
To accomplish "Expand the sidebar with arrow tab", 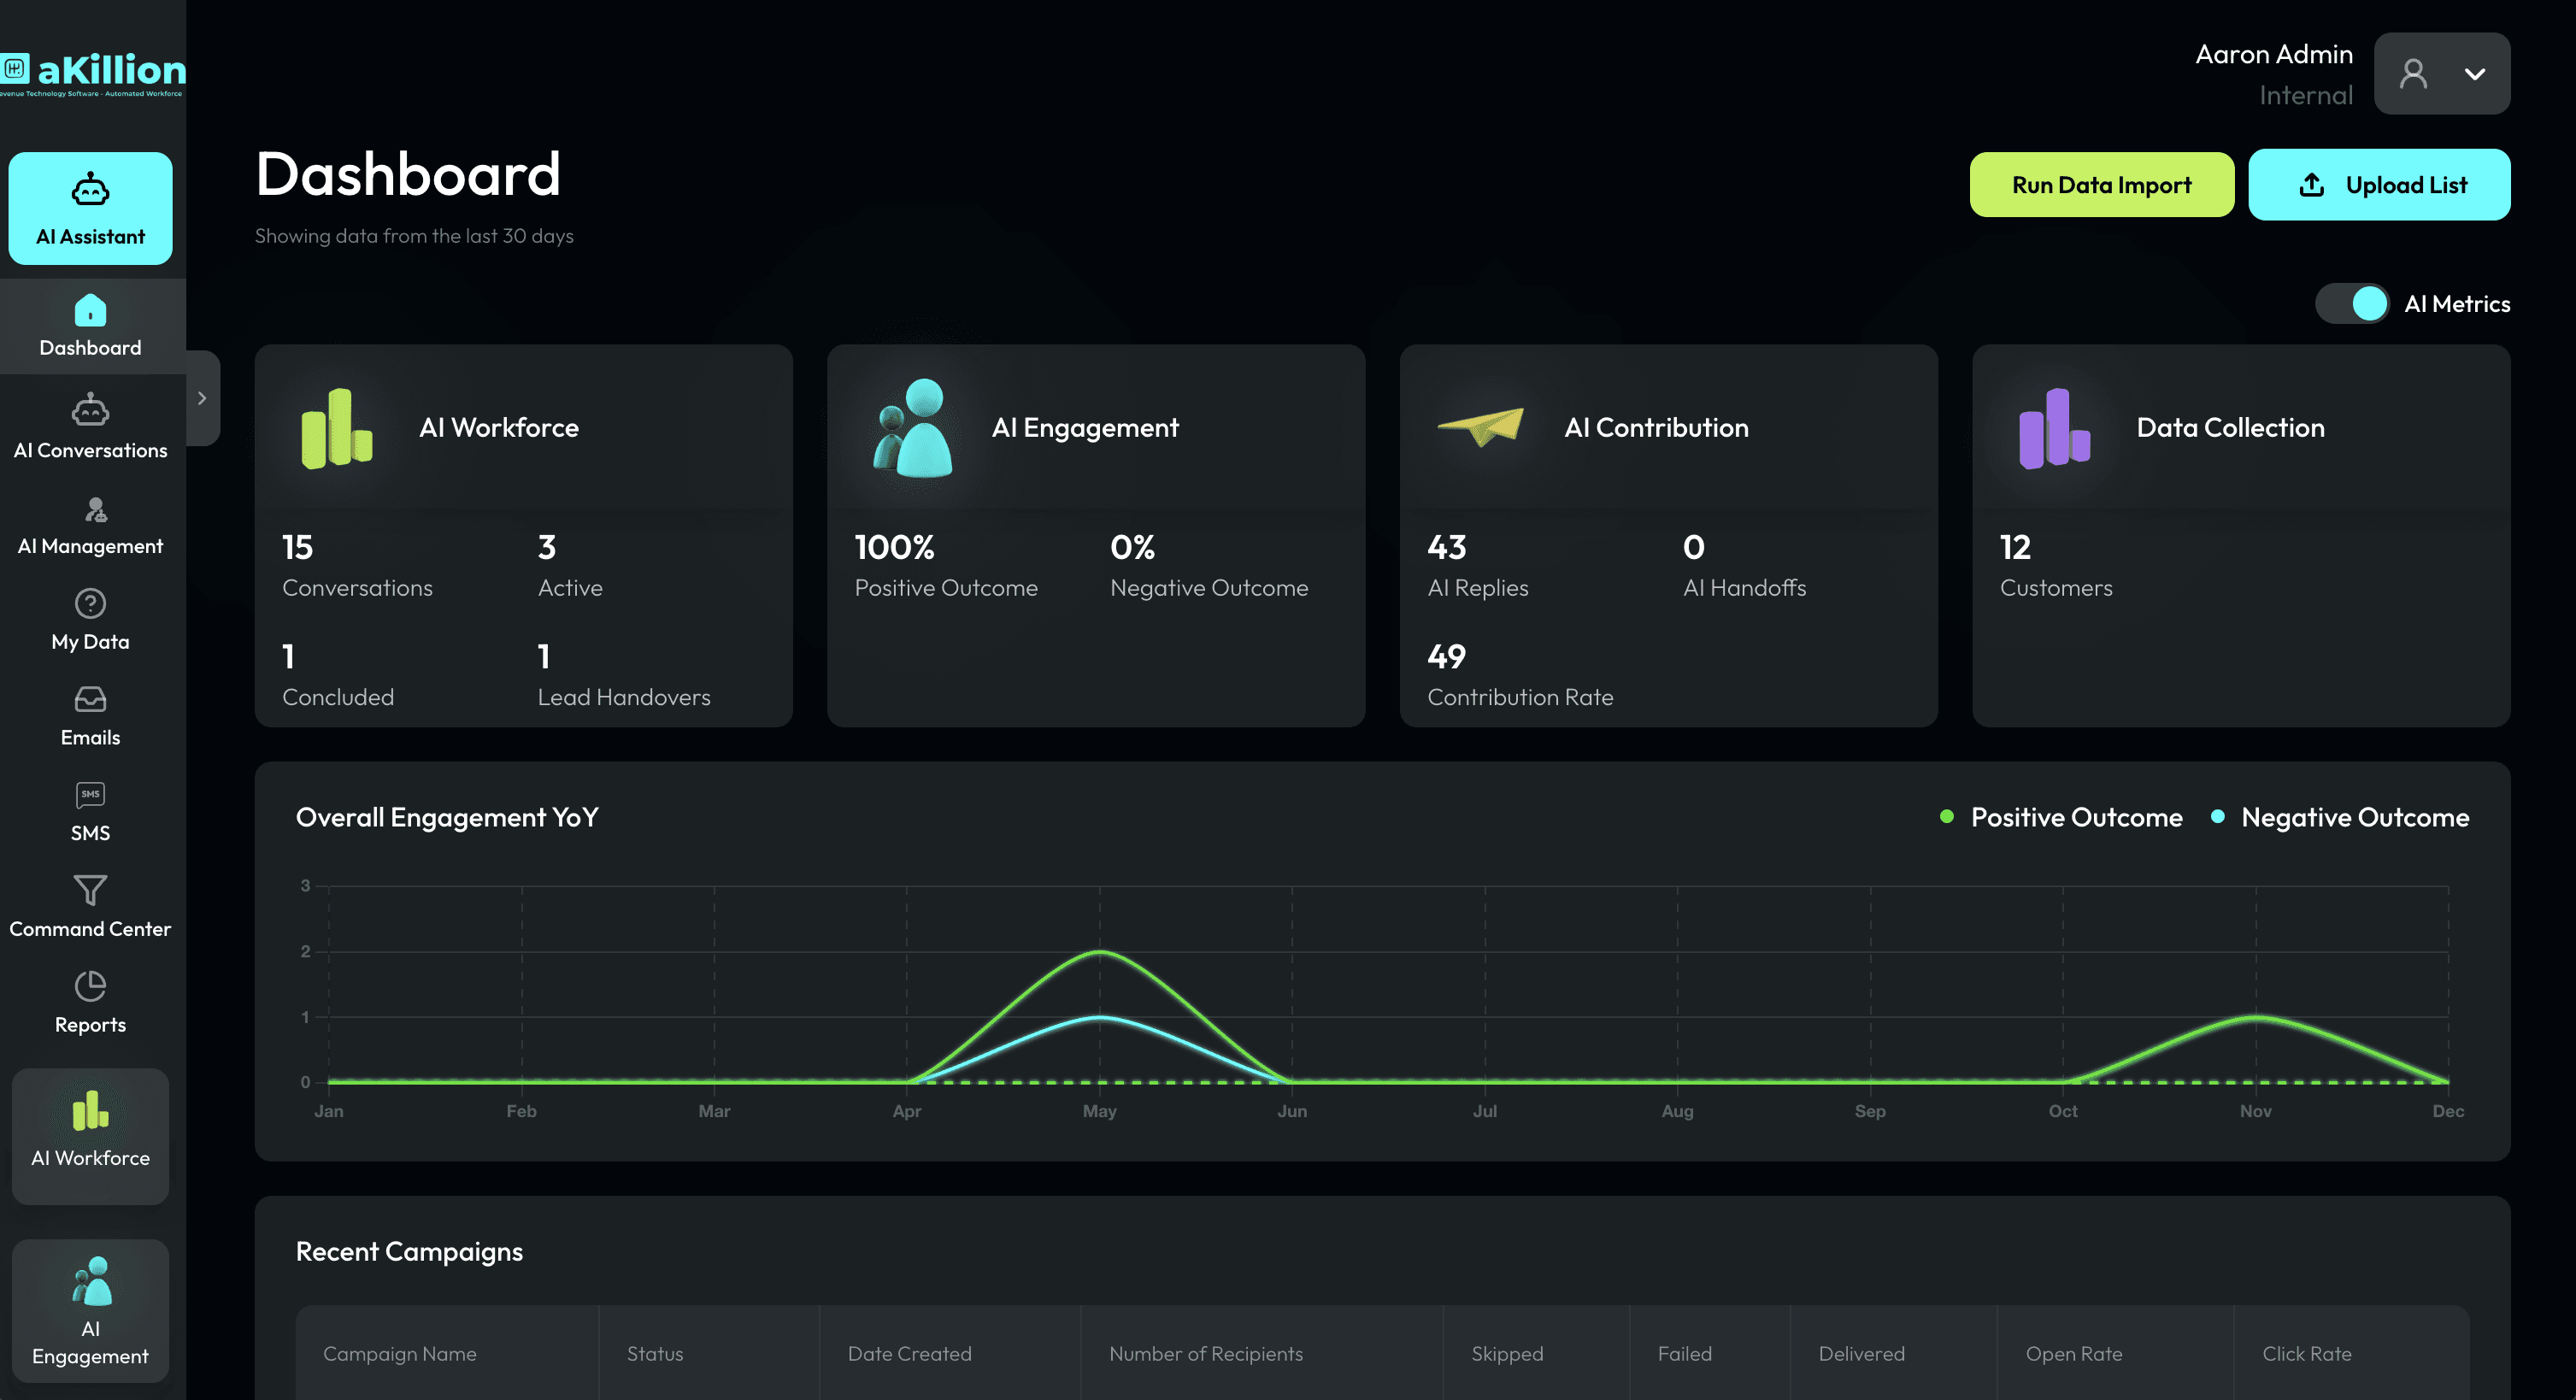I will point(202,398).
